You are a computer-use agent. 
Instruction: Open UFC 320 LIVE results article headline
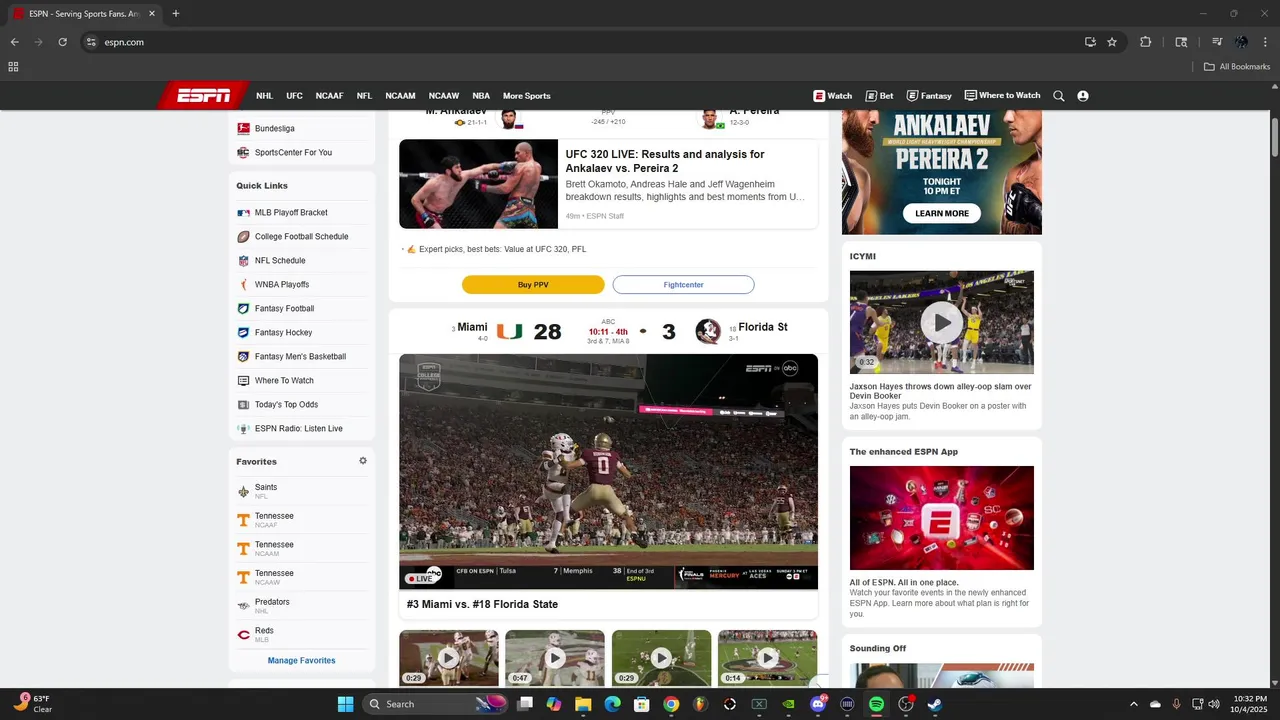coord(665,161)
